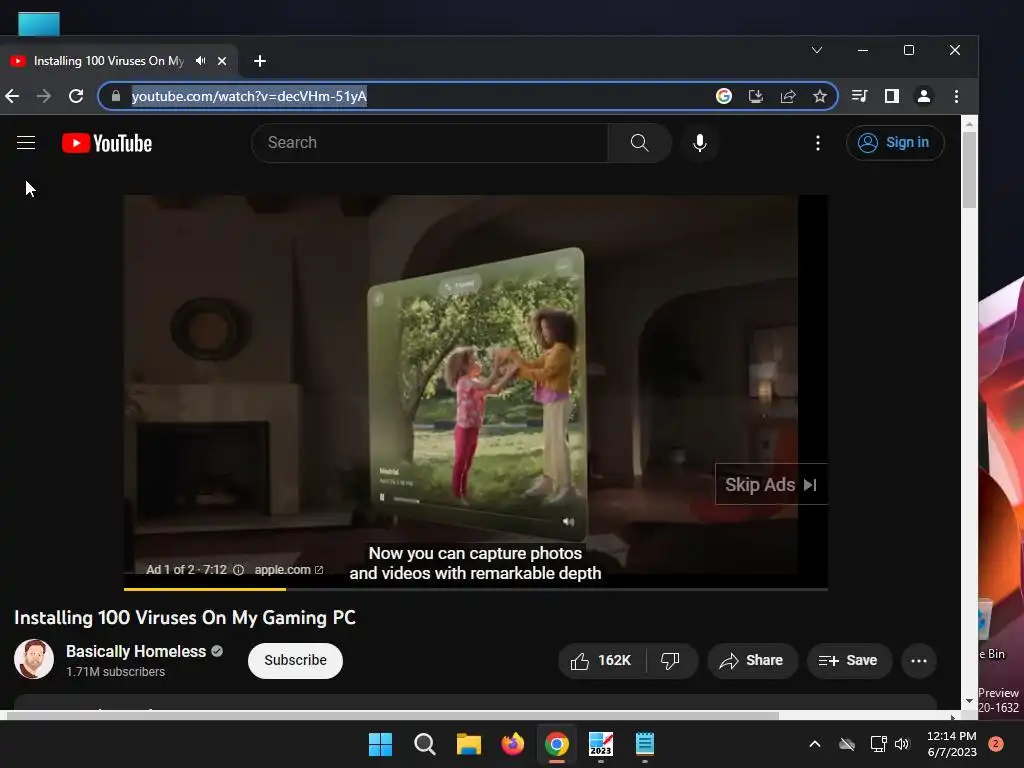
Task: Focus the YouTube Search input field
Action: pyautogui.click(x=430, y=142)
